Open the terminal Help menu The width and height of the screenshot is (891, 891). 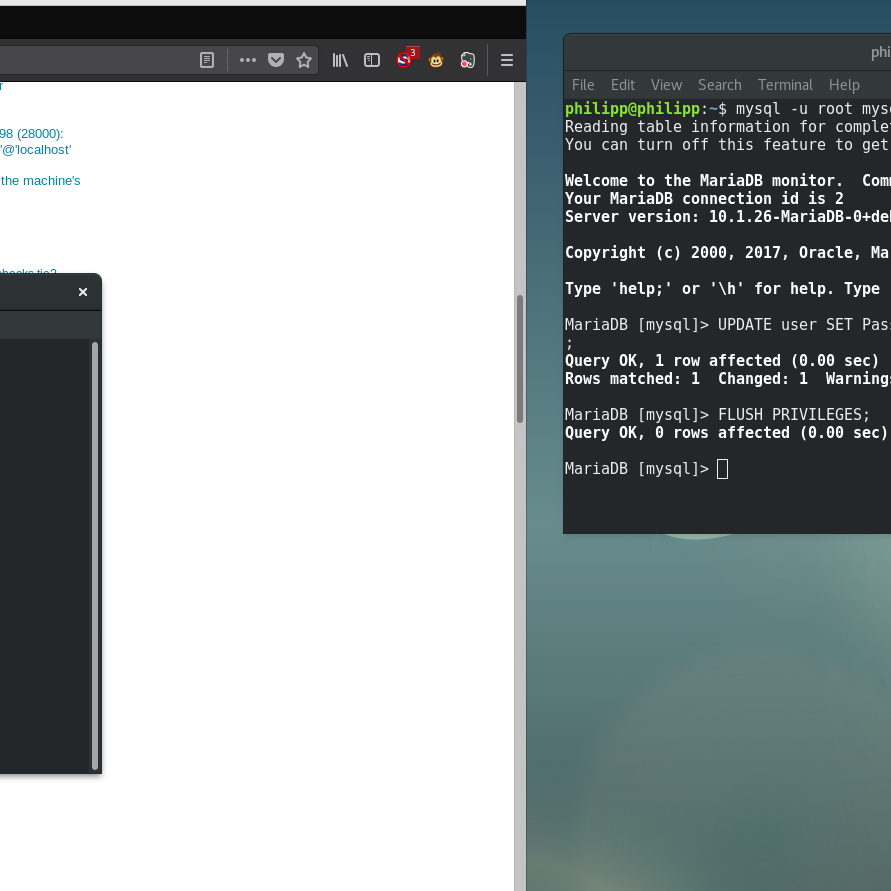click(844, 85)
